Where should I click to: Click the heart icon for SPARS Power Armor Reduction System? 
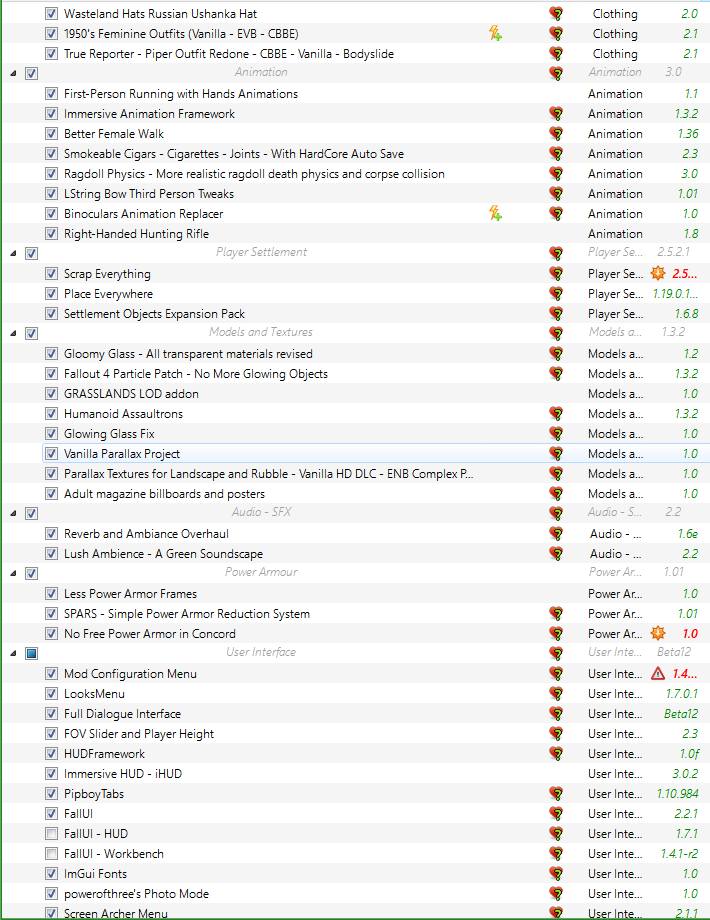point(556,614)
